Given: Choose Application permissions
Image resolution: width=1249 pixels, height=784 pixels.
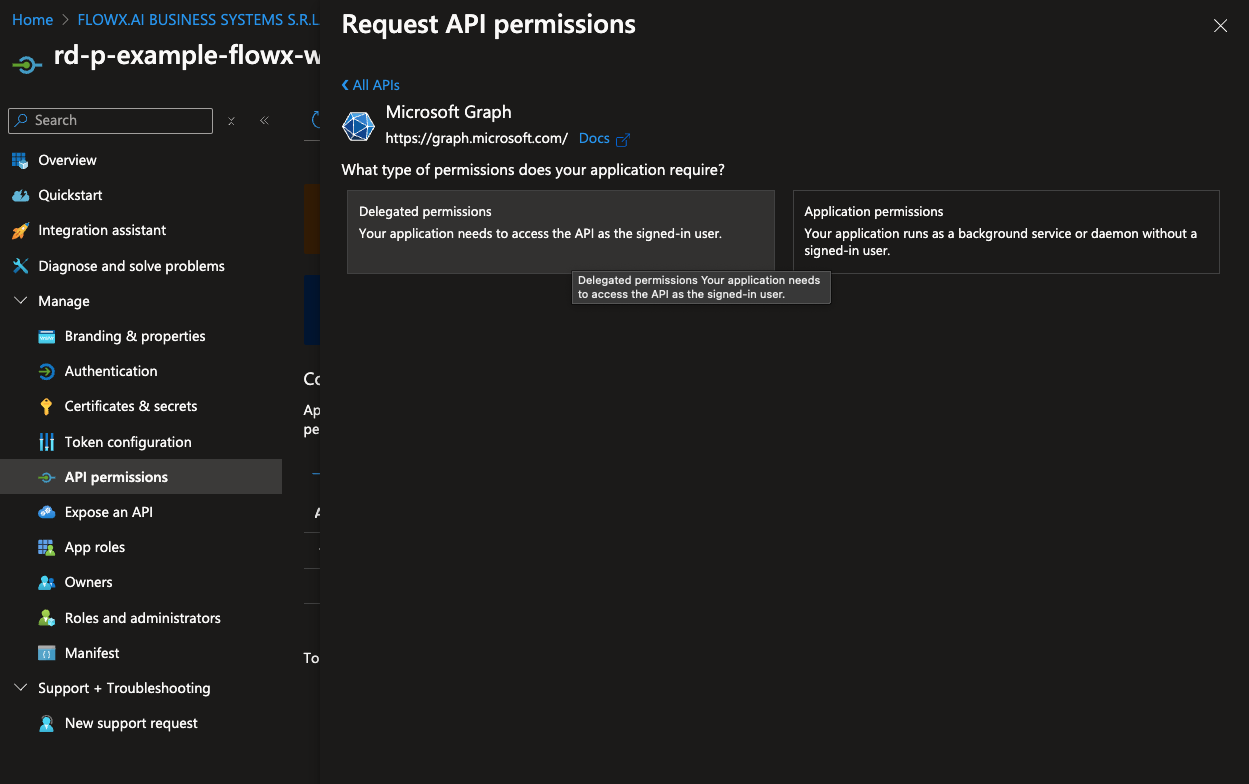Looking at the screenshot, I should [1006, 232].
